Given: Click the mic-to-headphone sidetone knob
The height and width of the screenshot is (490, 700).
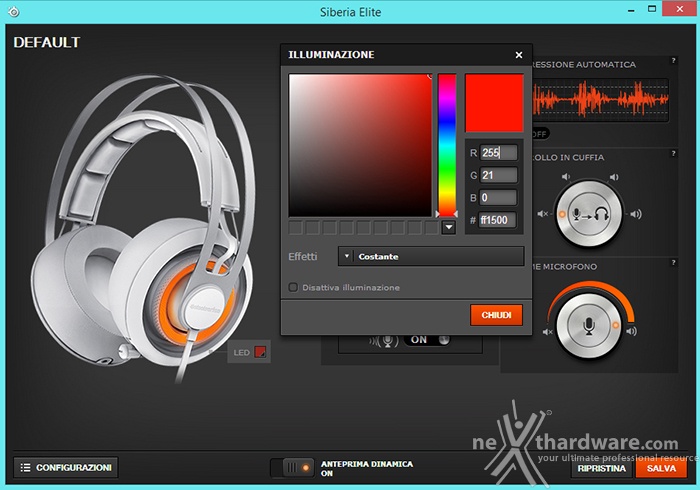Looking at the screenshot, I should tap(589, 214).
